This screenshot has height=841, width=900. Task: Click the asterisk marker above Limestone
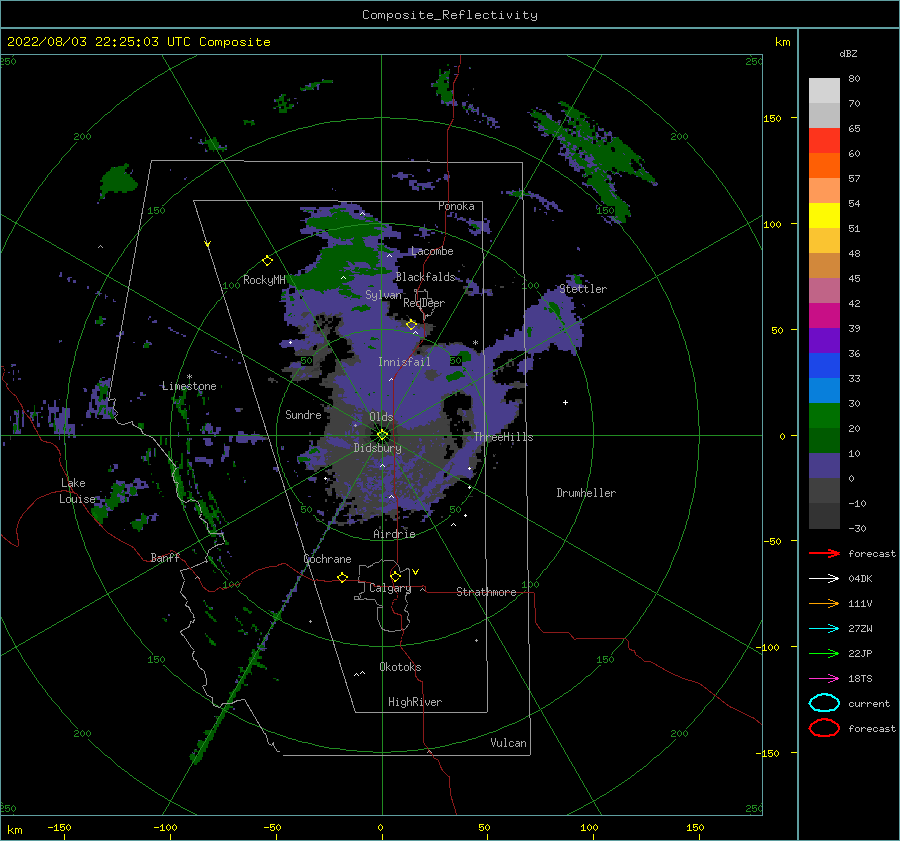pos(189,377)
